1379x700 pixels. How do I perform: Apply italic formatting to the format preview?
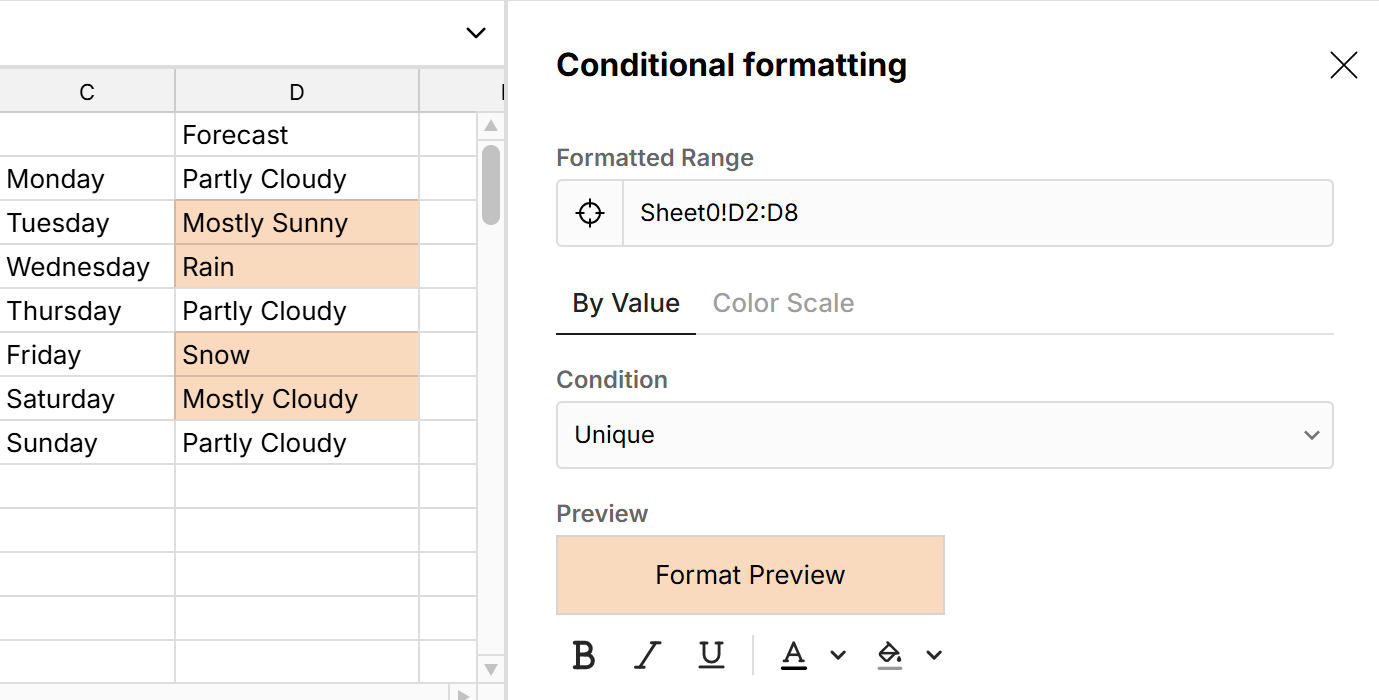647,655
